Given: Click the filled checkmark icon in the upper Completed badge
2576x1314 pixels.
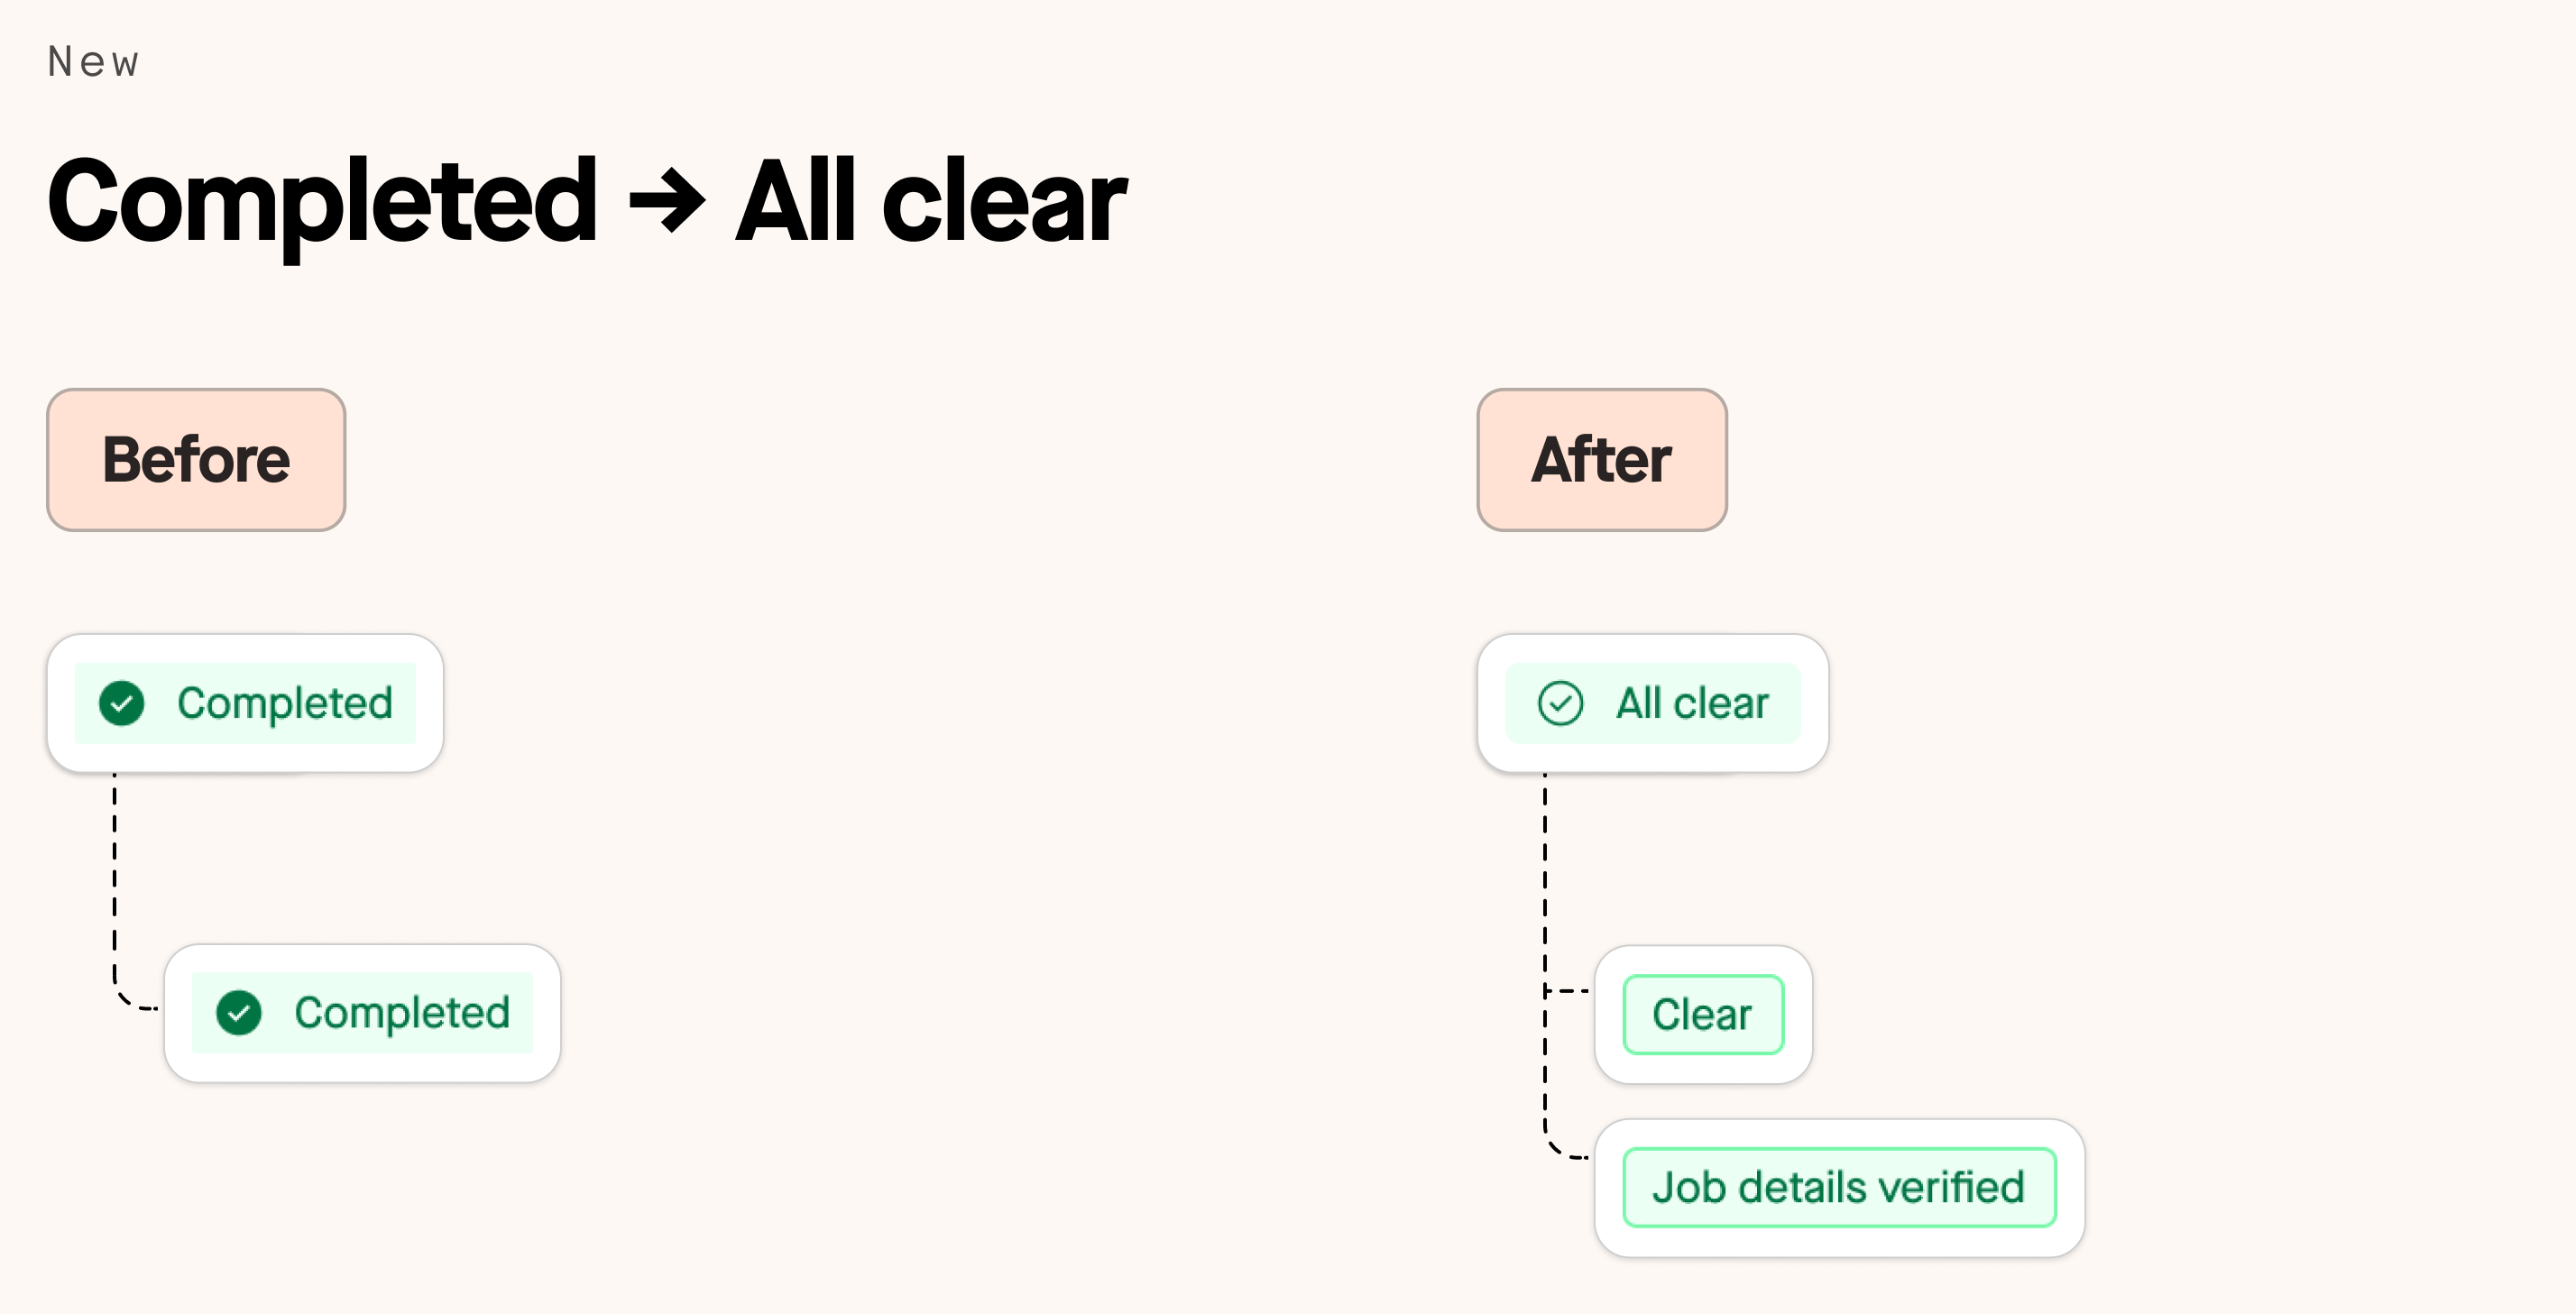Looking at the screenshot, I should (x=122, y=703).
